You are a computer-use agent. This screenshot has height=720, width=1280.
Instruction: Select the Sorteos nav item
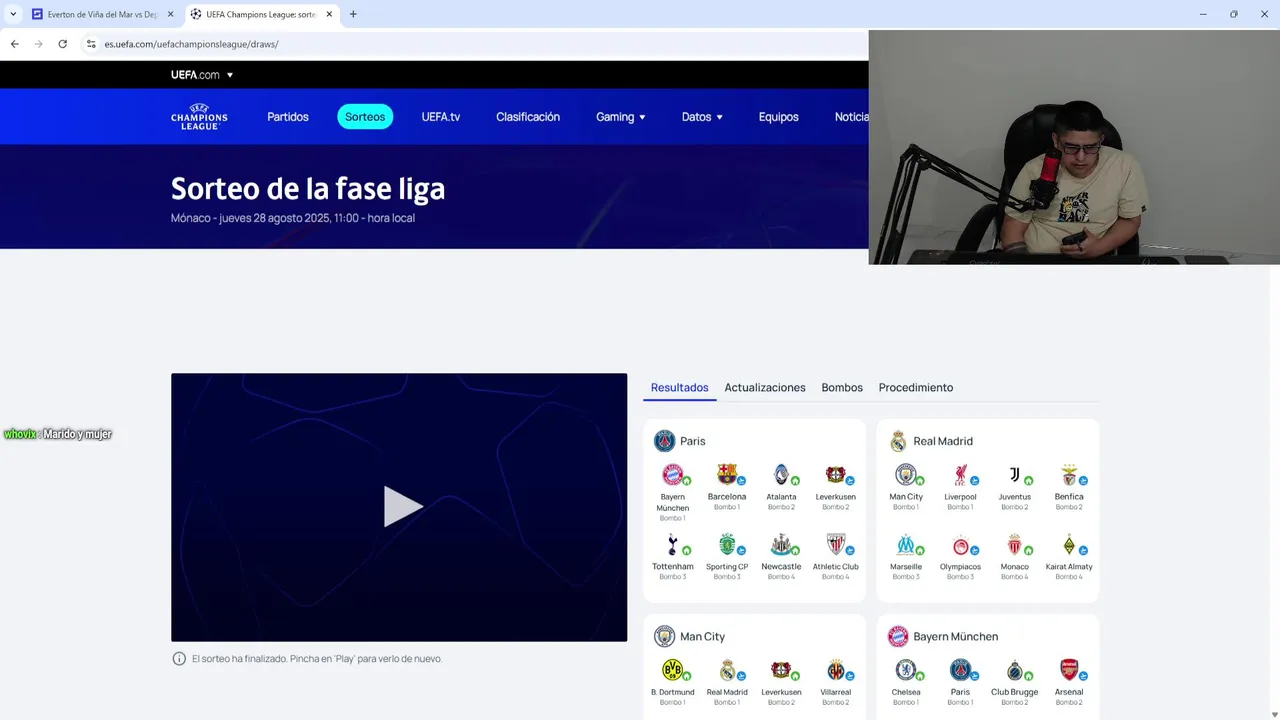[x=365, y=117]
